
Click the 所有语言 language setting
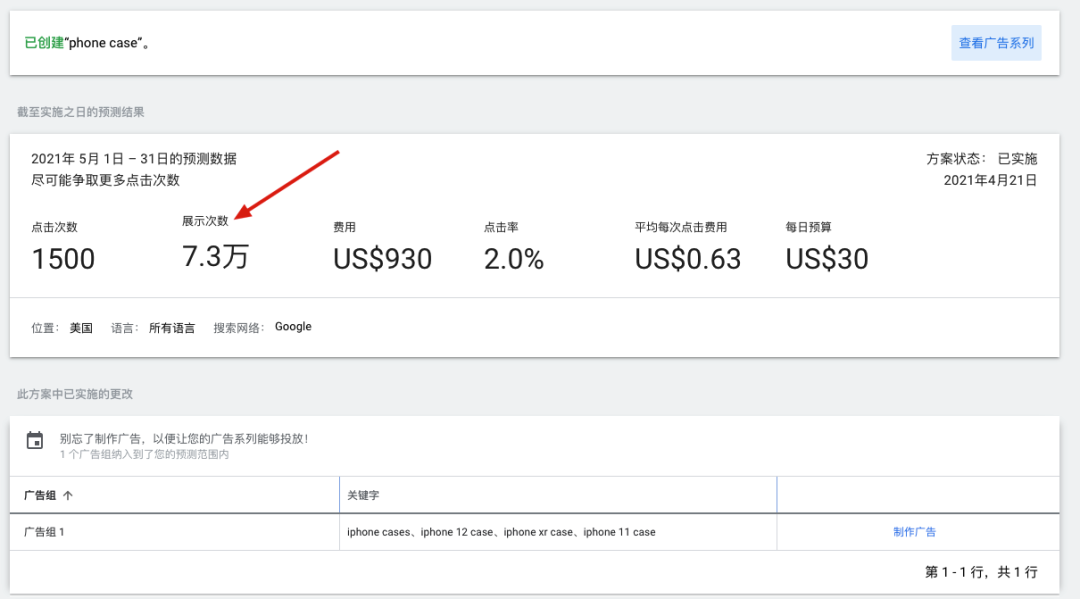(172, 327)
